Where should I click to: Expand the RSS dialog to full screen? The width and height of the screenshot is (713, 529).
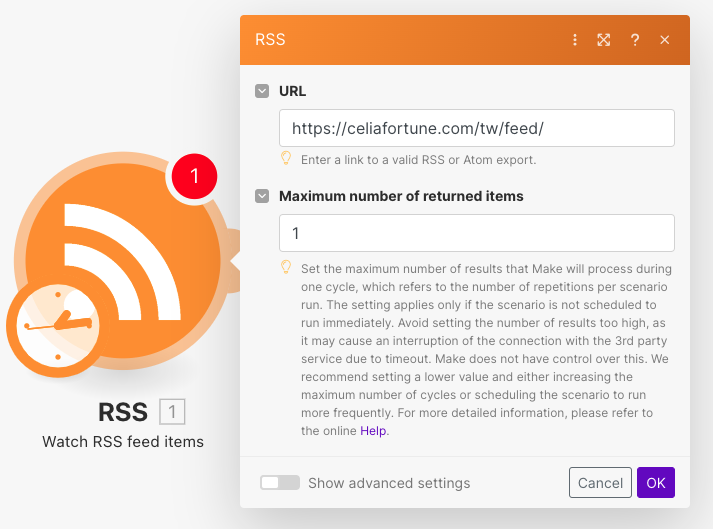pyautogui.click(x=604, y=40)
